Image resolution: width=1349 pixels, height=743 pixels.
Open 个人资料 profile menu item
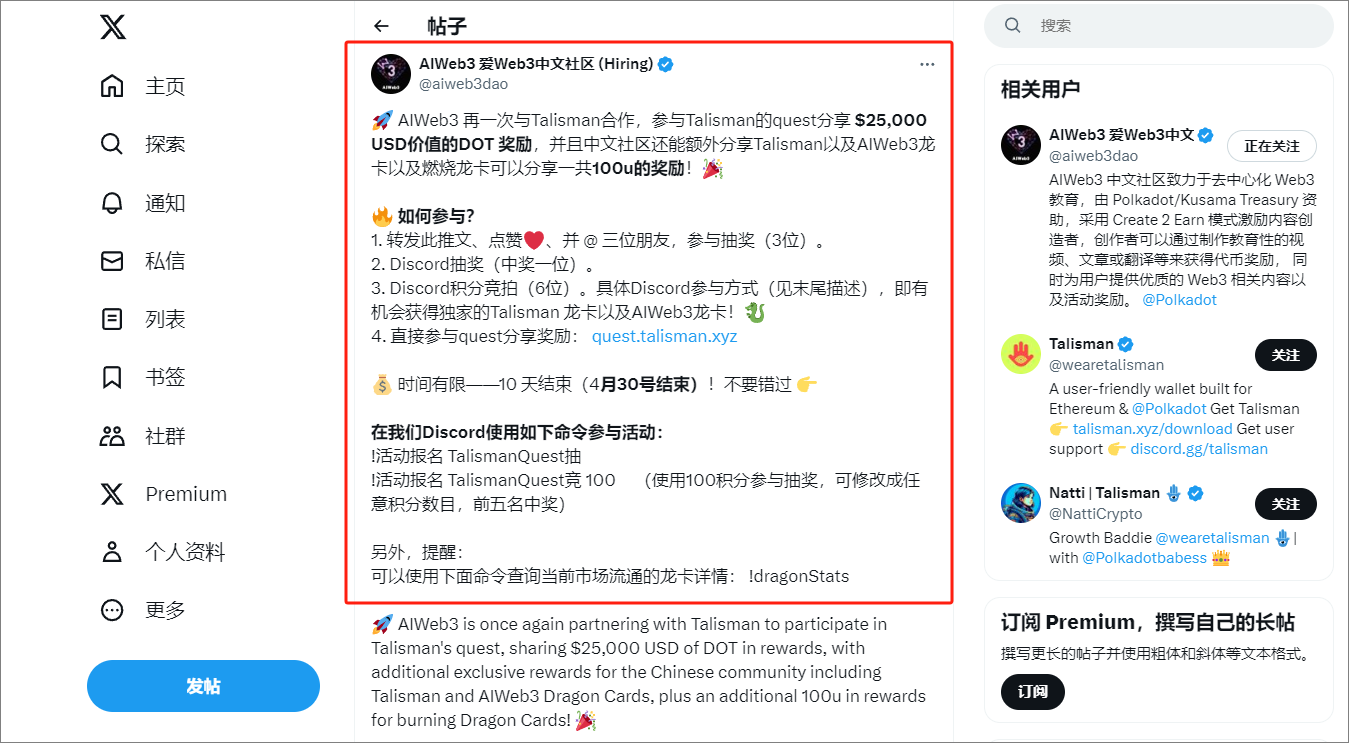pos(163,552)
